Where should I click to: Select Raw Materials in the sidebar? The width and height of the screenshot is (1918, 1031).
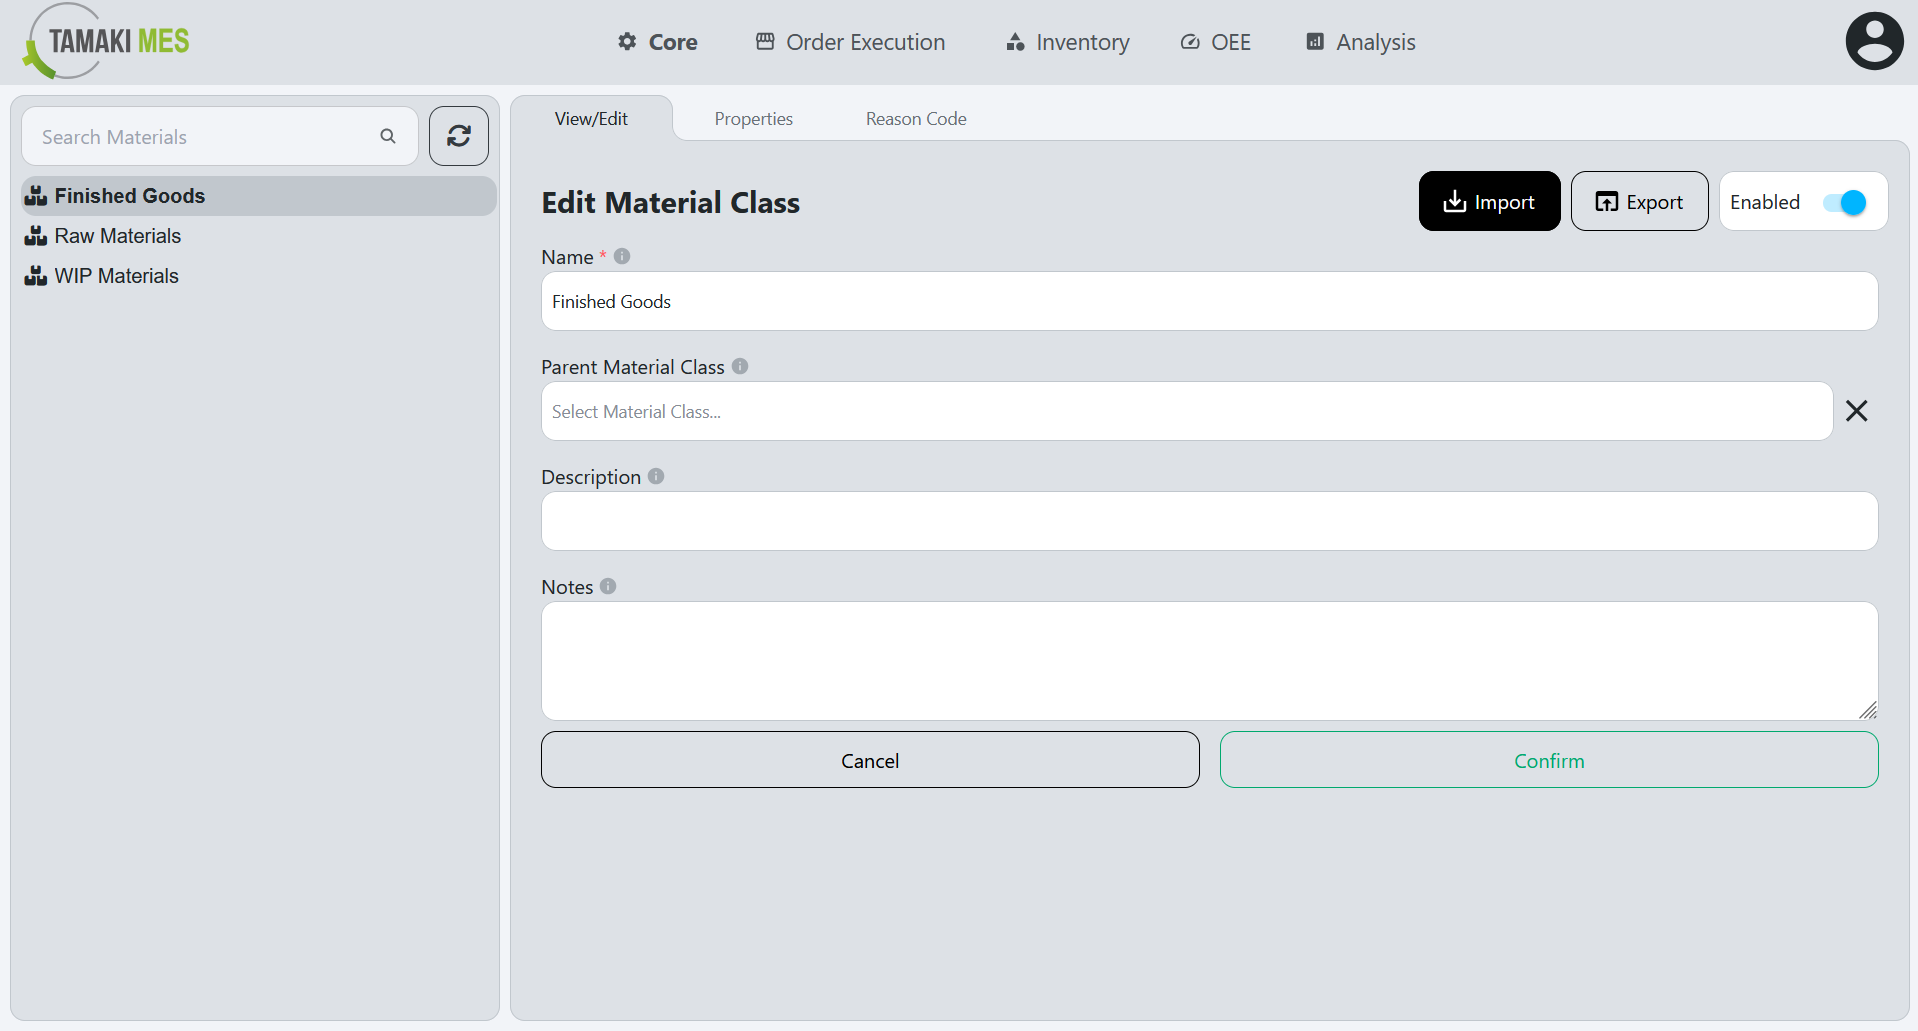(x=117, y=236)
